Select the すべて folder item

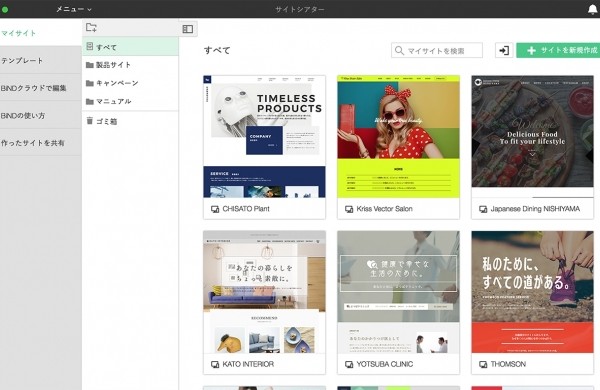[x=130, y=47]
